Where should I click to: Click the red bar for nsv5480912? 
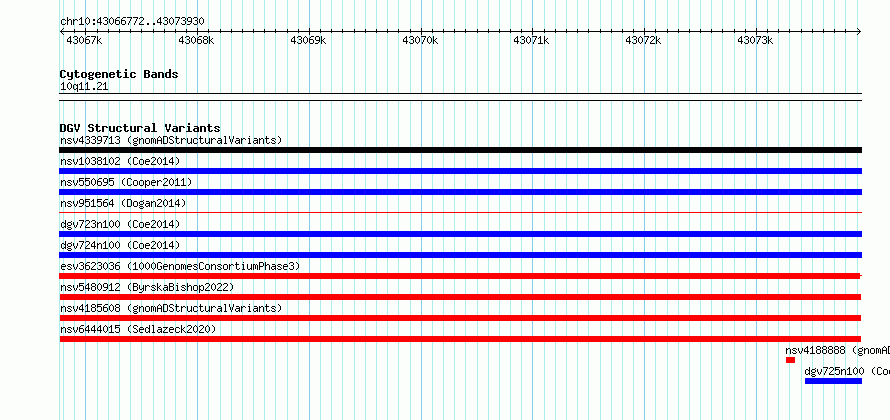pos(460,297)
